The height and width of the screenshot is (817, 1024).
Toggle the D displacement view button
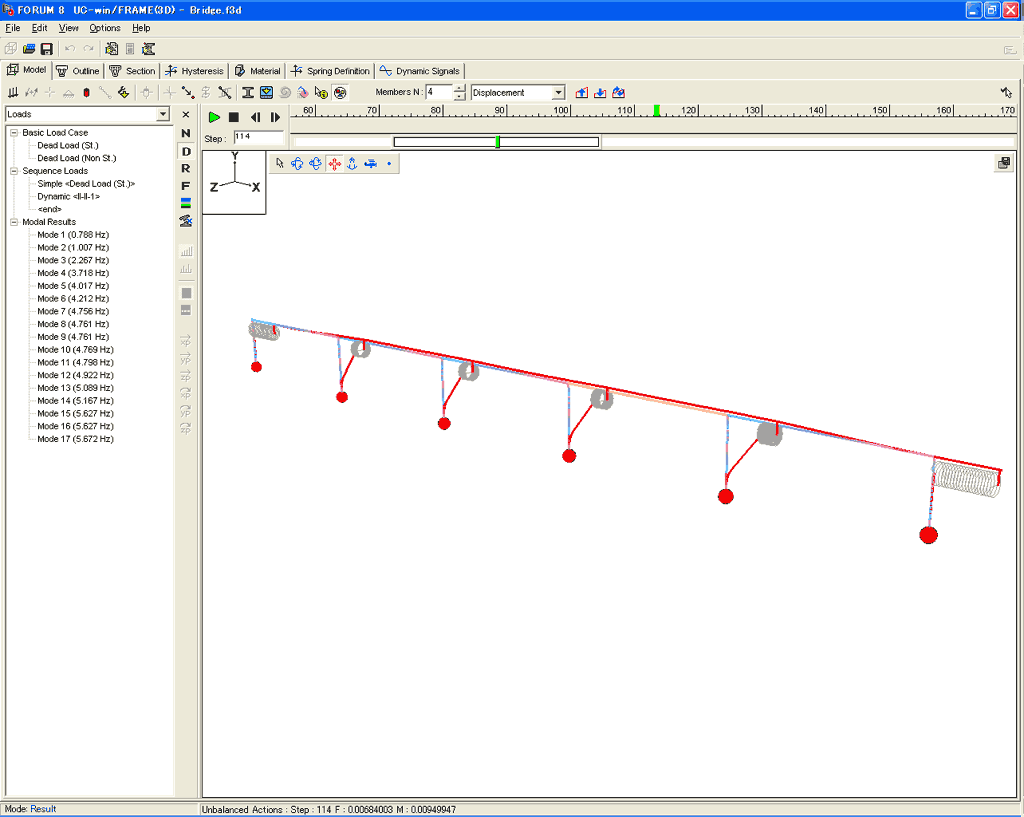(186, 152)
